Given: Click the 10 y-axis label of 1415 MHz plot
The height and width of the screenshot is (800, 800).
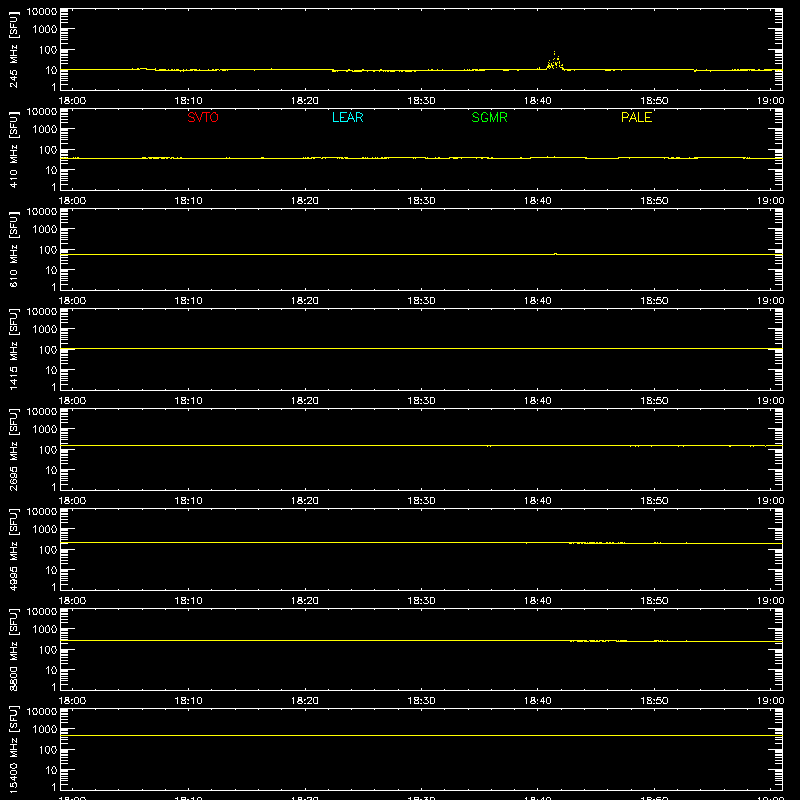Looking at the screenshot, I should pyautogui.click(x=51, y=370).
